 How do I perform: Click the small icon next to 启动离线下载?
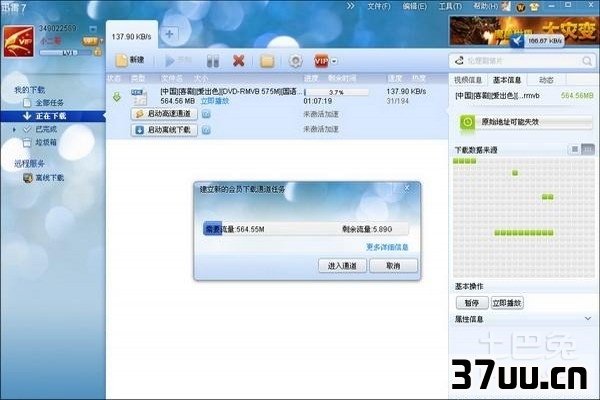click(x=206, y=130)
